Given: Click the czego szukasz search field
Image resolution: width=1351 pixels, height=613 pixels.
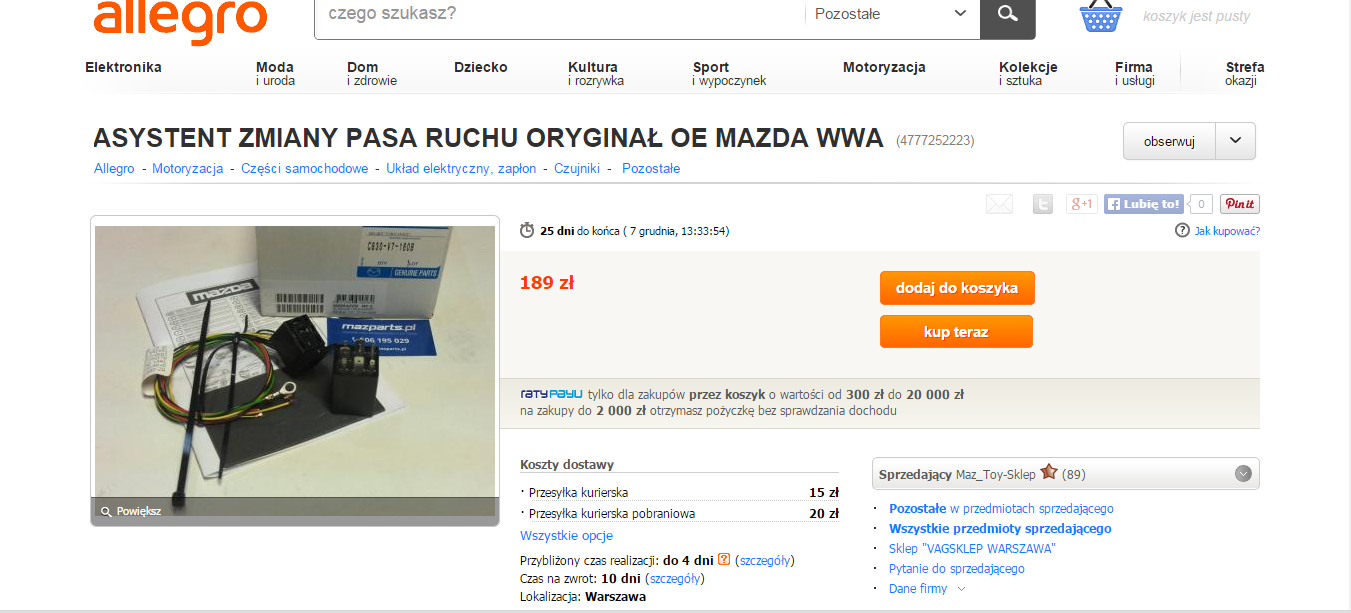Looking at the screenshot, I should [560, 14].
